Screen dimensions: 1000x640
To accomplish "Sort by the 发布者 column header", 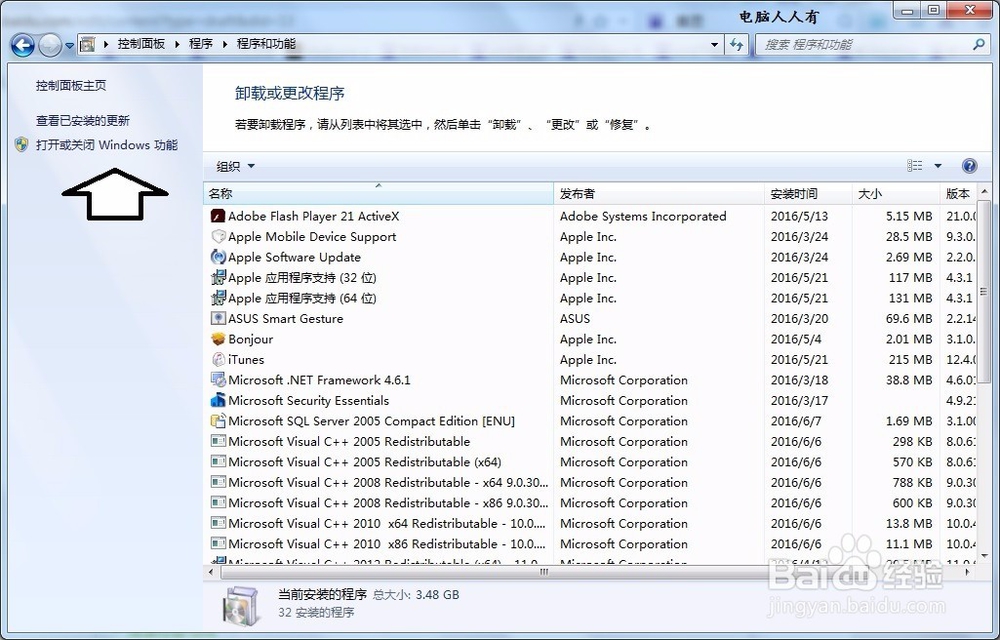I will (659, 194).
